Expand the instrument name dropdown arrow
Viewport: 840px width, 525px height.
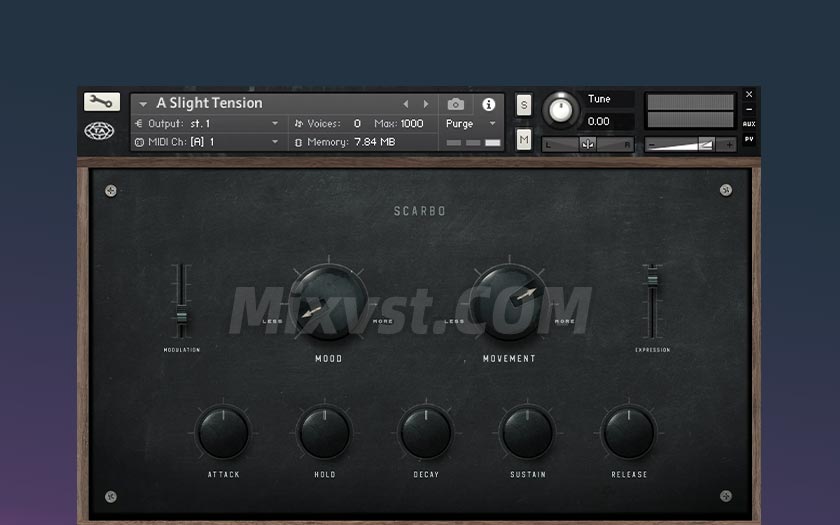tap(143, 104)
